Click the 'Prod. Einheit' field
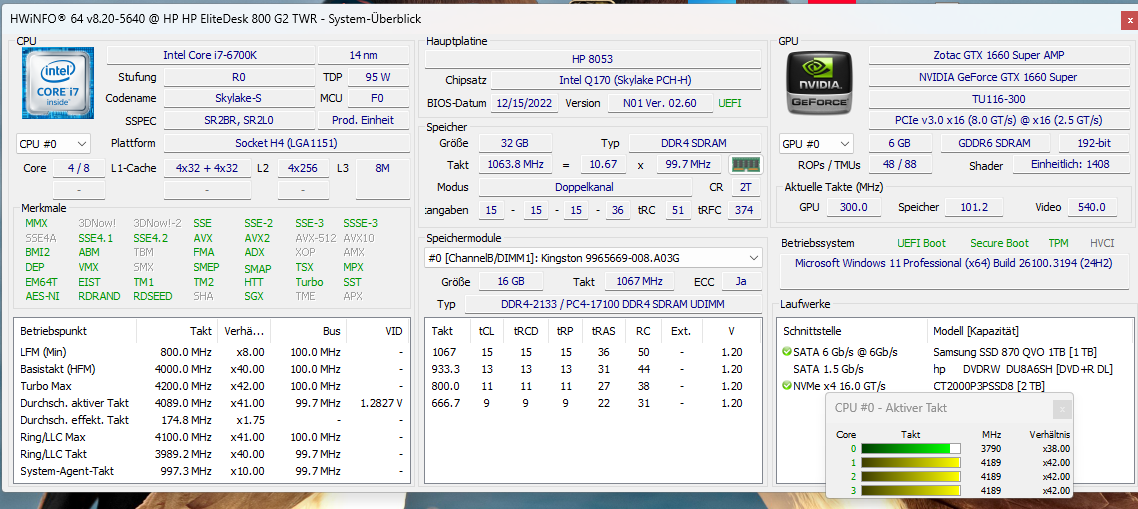 364,121
